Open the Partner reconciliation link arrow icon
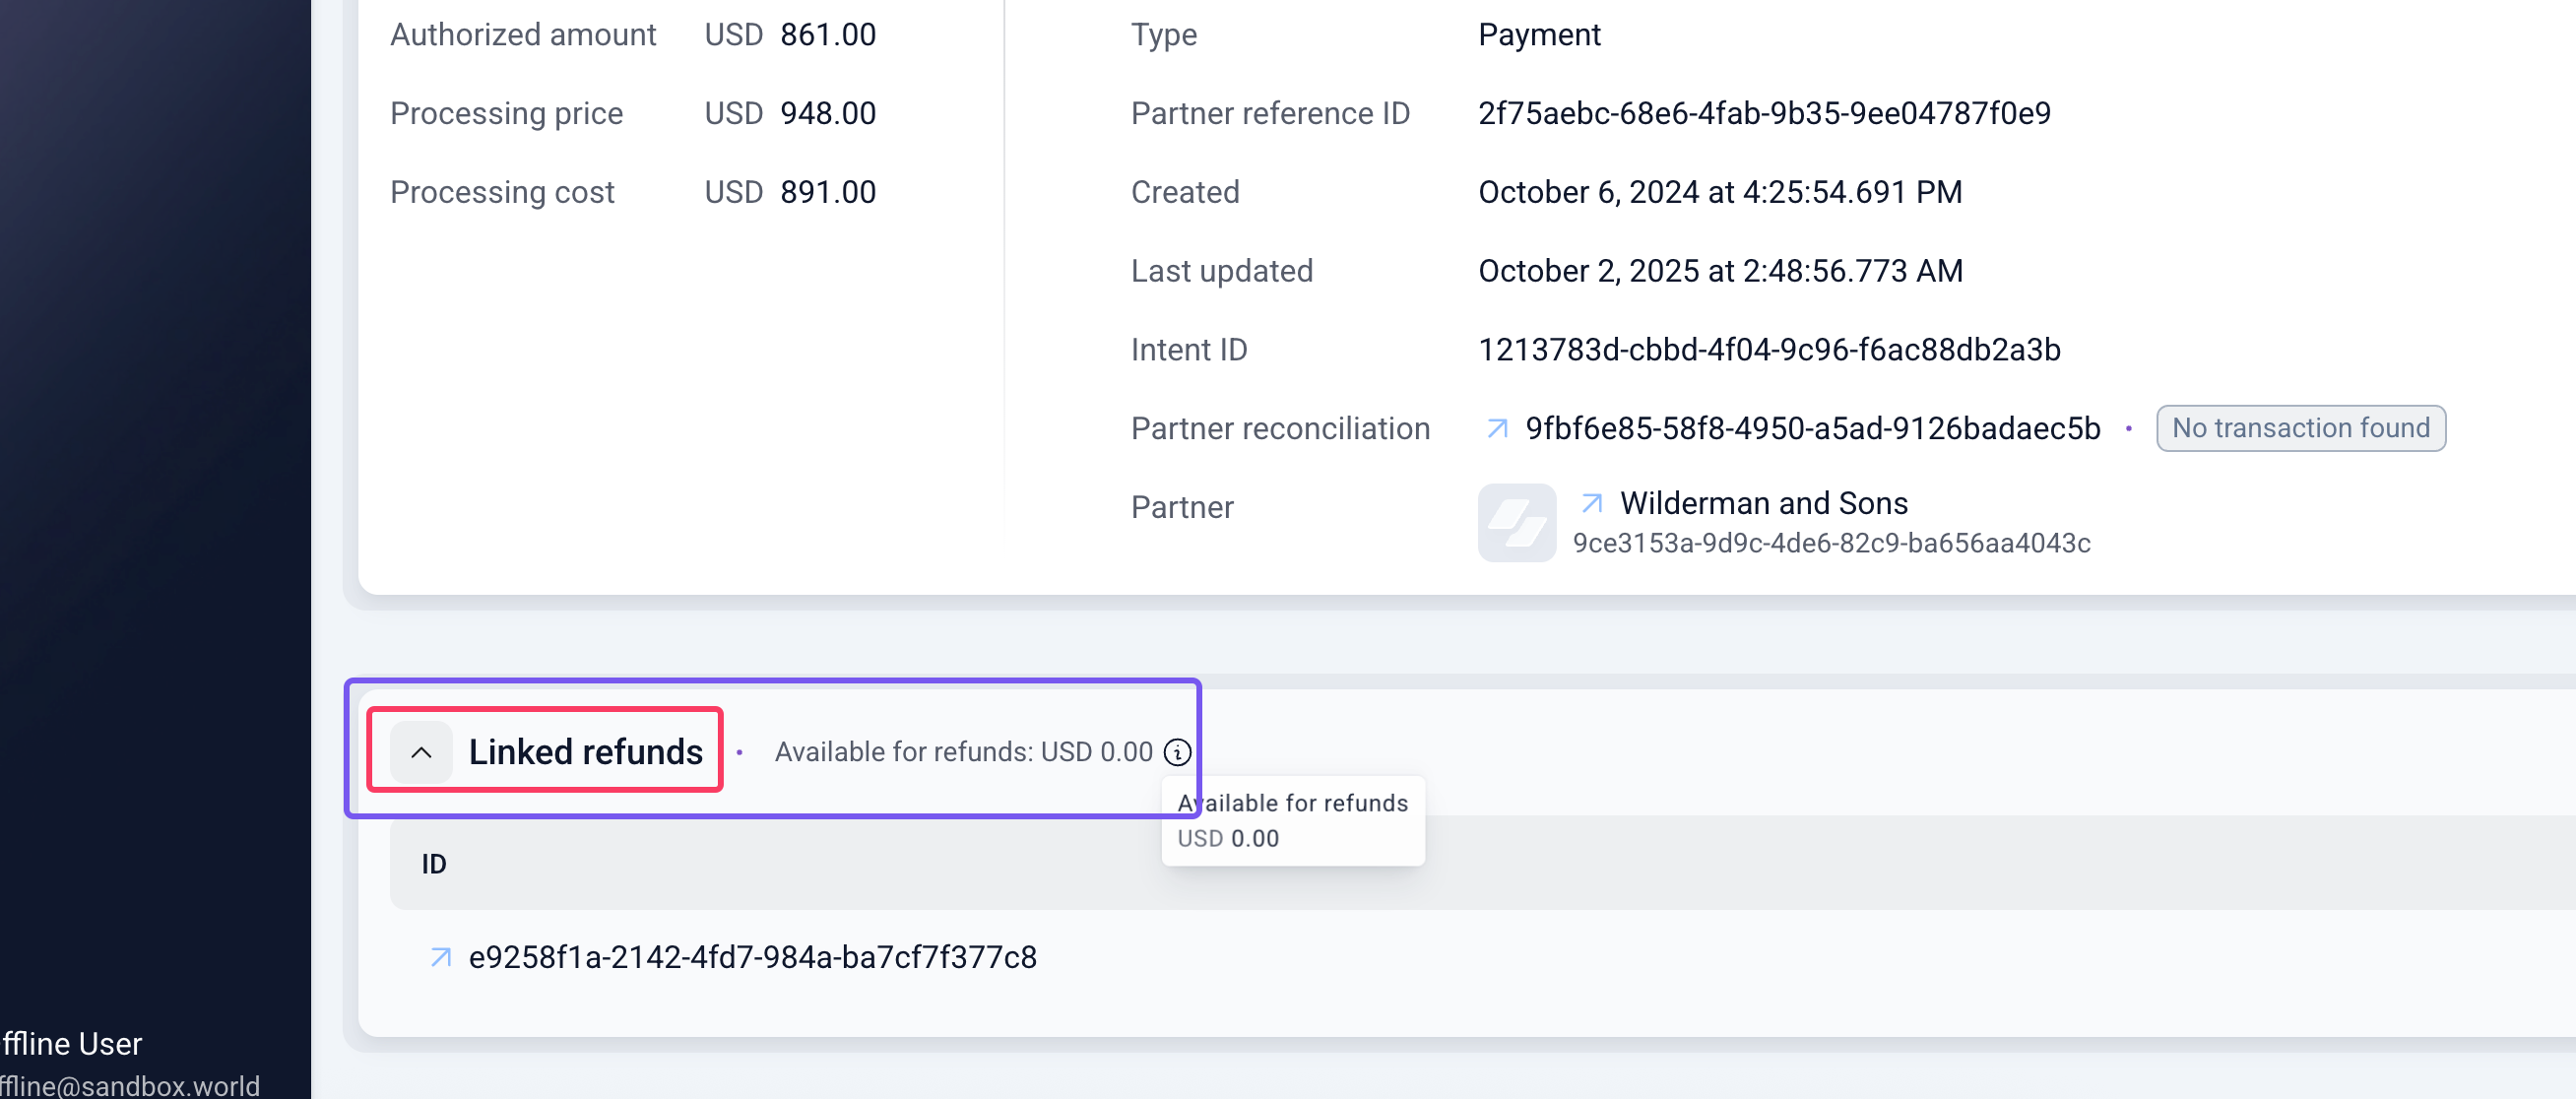This screenshot has height=1099, width=2576. point(1497,429)
